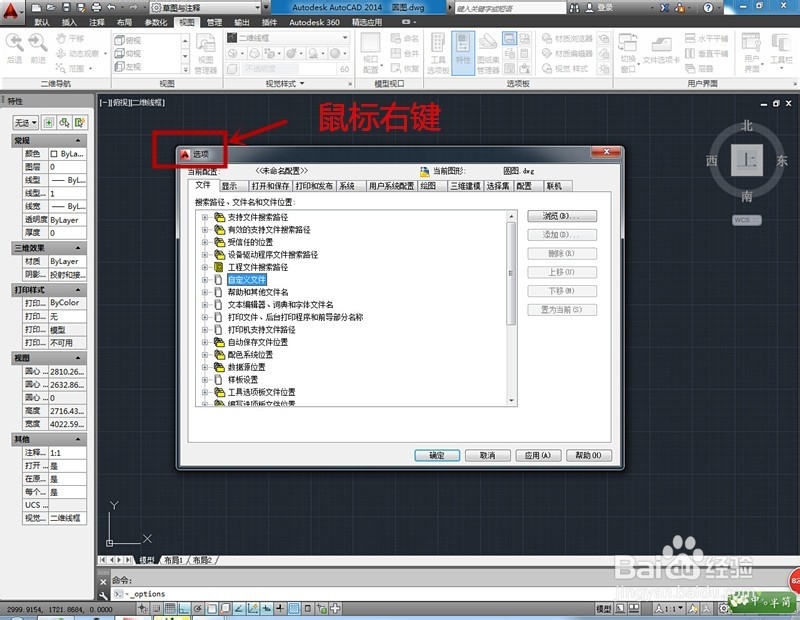The height and width of the screenshot is (620, 800).
Task: Click the quick select icon in properties palette
Action: click(80, 122)
